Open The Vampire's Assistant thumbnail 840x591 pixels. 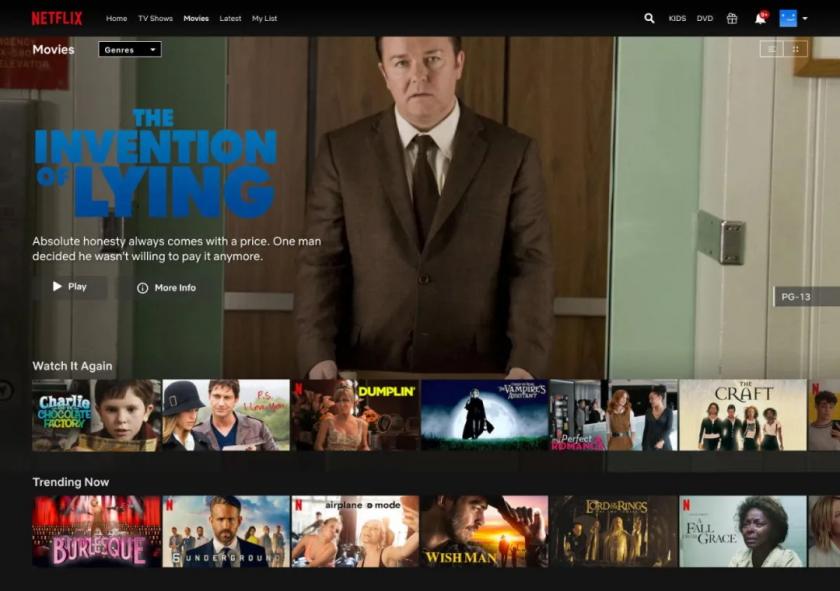pos(485,415)
